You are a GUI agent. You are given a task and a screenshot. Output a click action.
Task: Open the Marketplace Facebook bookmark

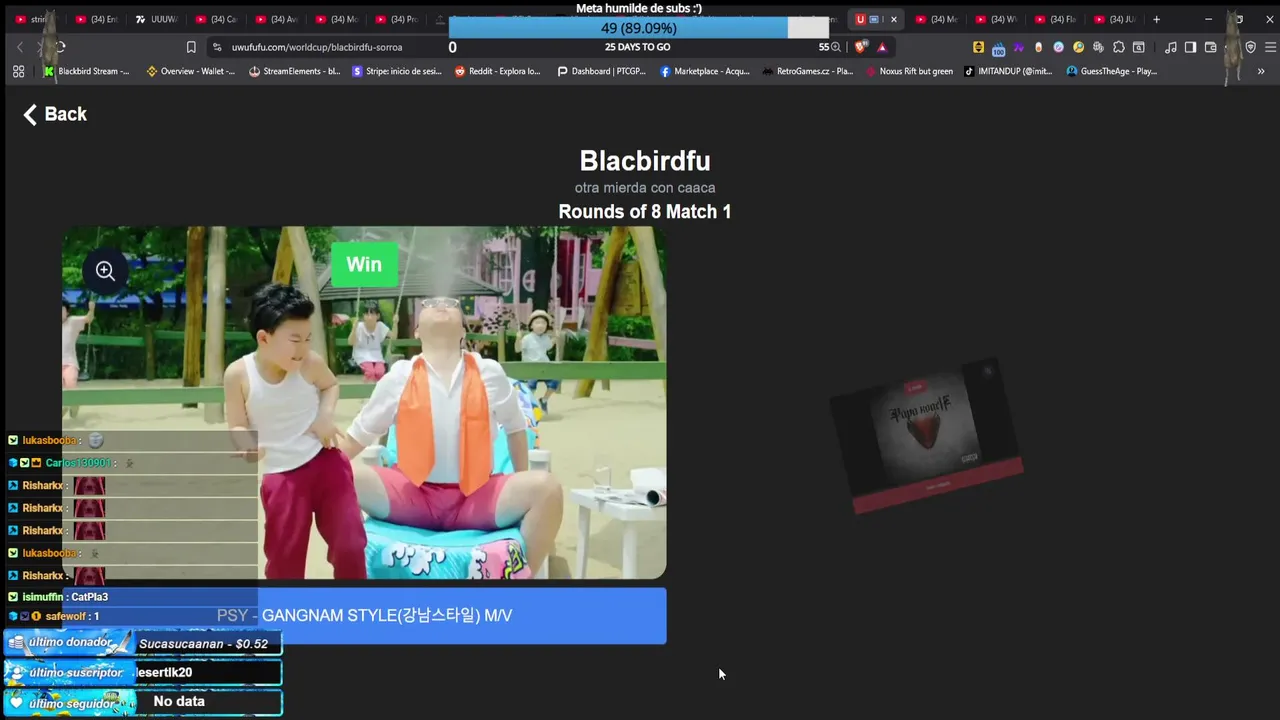point(704,71)
